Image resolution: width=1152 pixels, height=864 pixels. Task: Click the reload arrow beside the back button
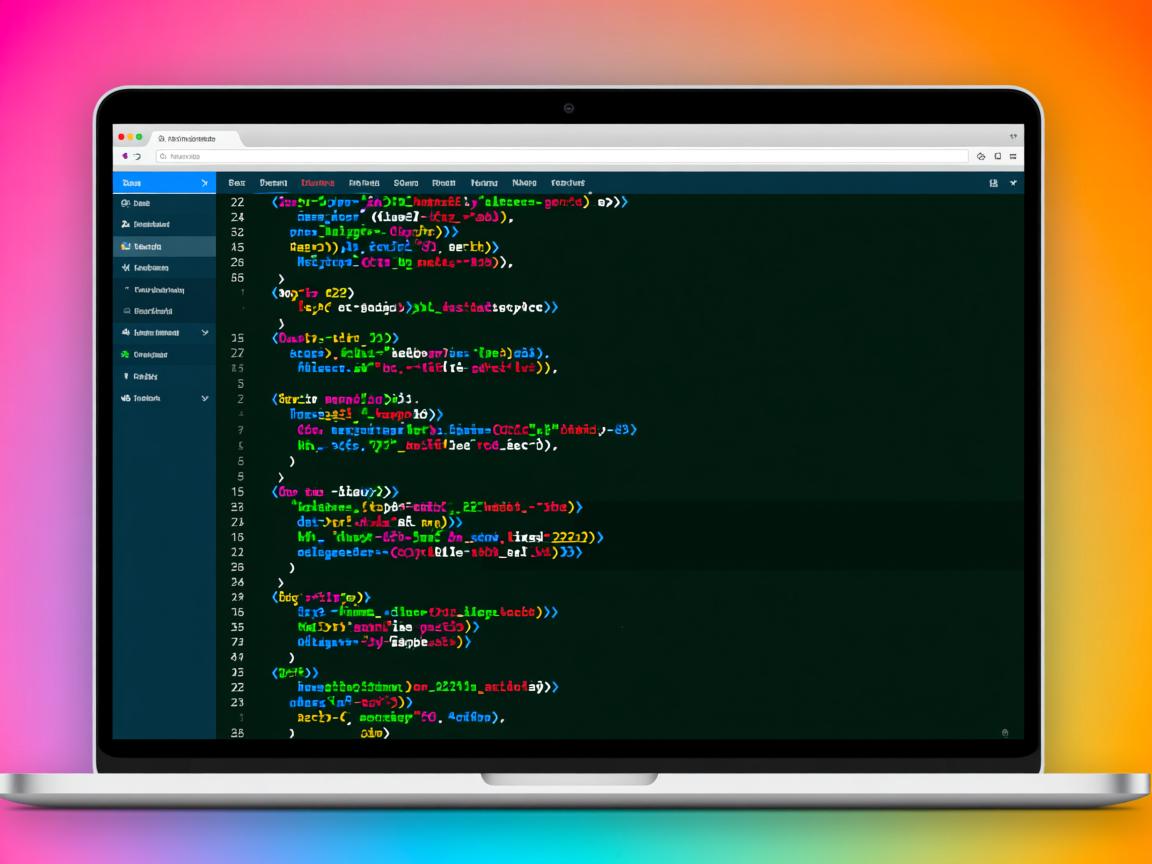point(137,156)
